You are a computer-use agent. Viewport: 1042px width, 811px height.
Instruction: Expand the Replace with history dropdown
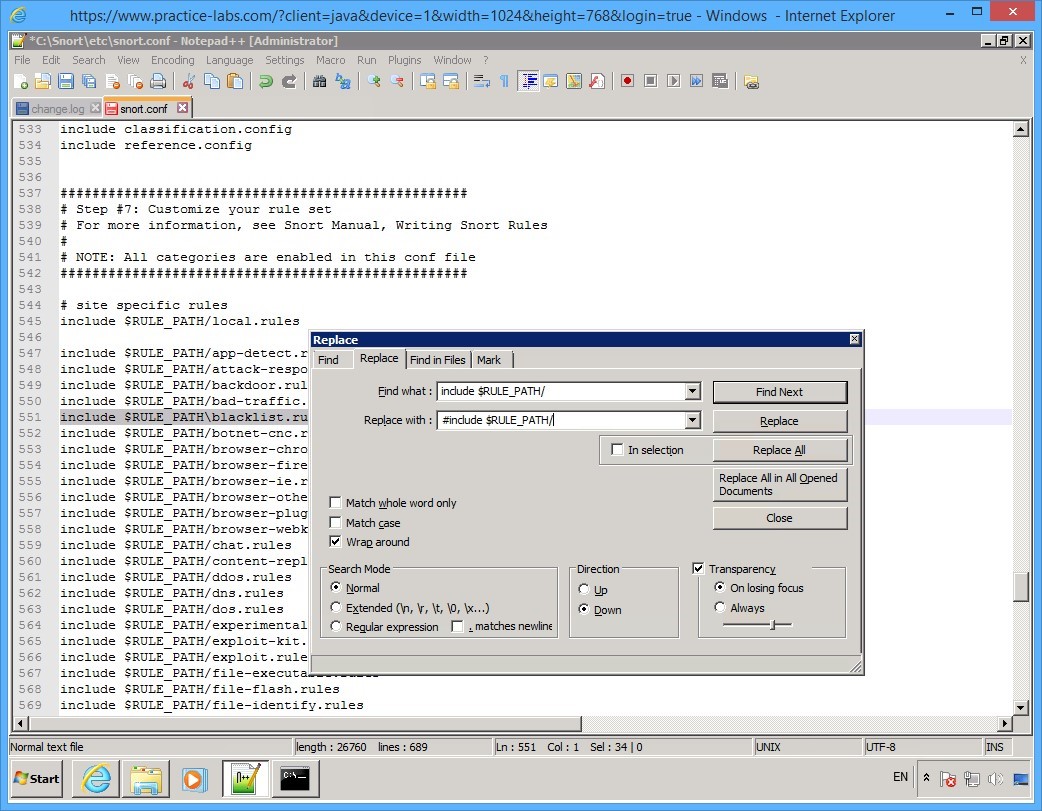point(693,420)
